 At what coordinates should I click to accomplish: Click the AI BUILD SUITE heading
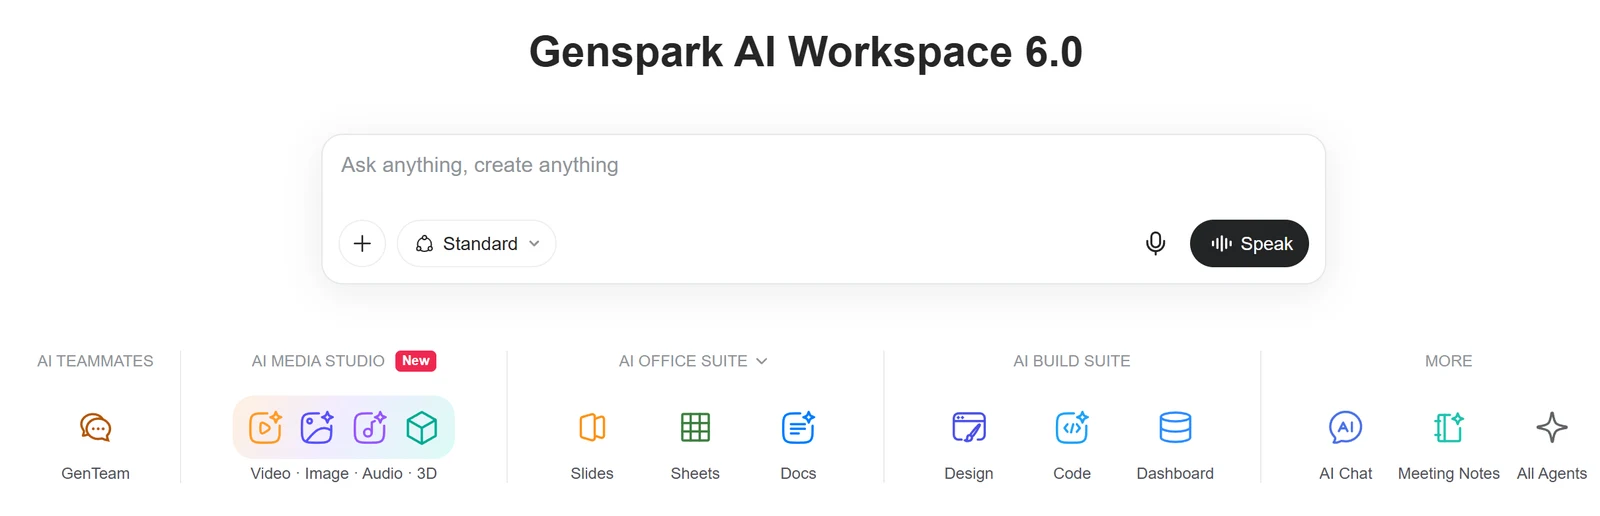tap(1072, 361)
